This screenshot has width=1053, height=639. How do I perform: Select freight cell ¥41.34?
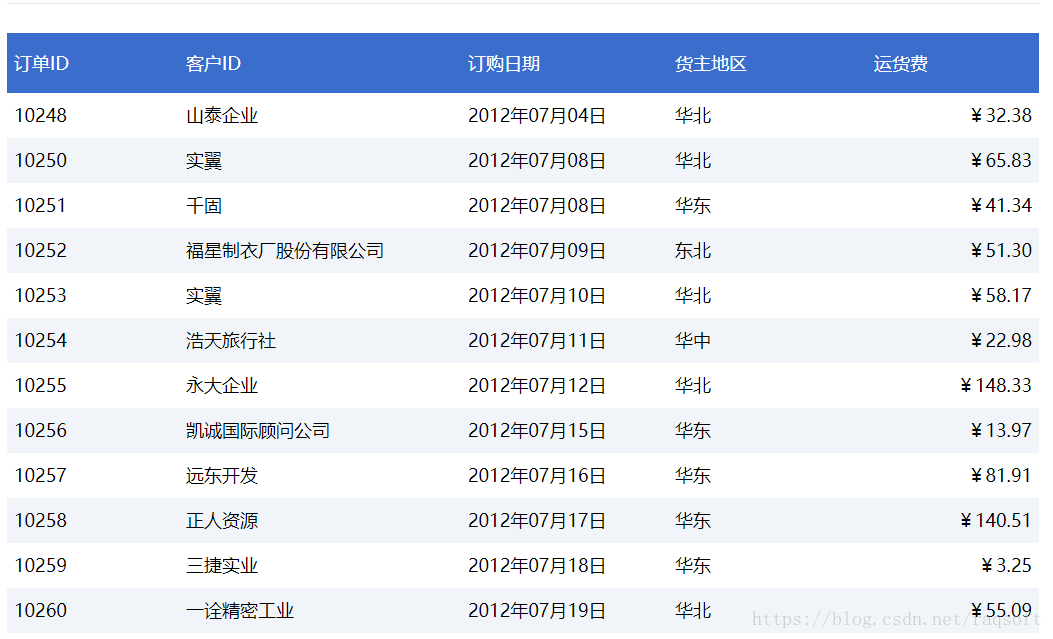click(1001, 205)
